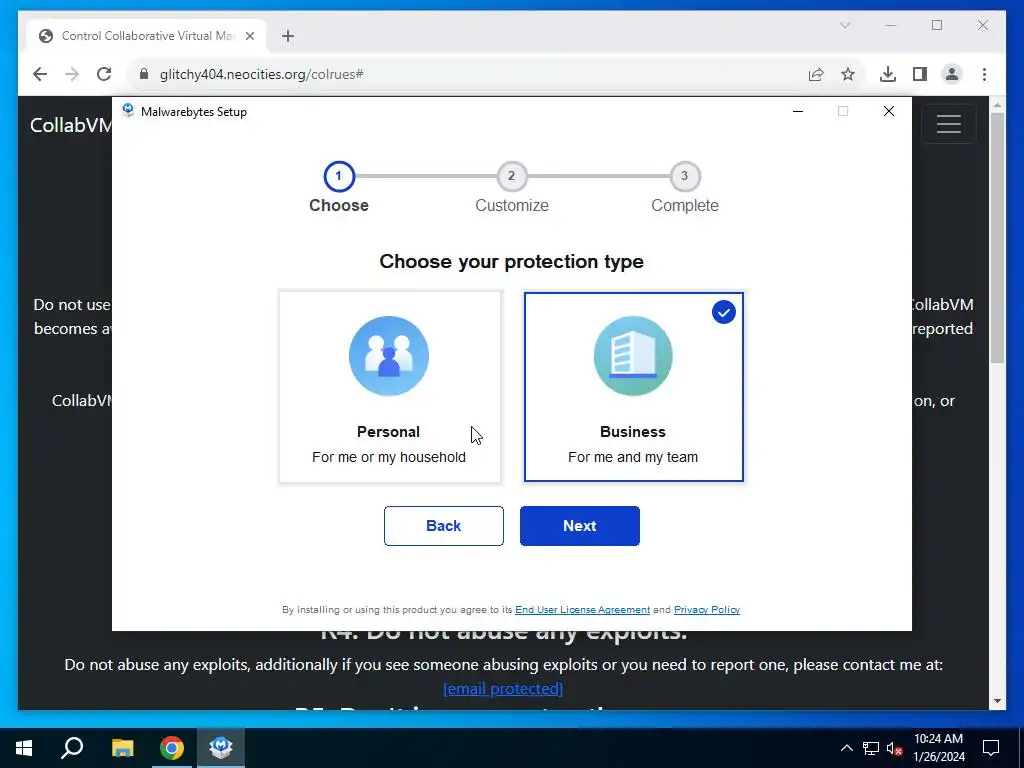Go back in Chrome browser
This screenshot has height=768, width=1024.
click(x=40, y=74)
